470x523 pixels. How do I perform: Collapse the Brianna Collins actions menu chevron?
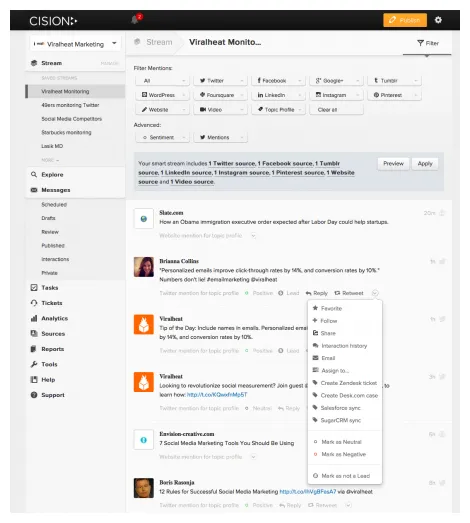click(x=375, y=293)
